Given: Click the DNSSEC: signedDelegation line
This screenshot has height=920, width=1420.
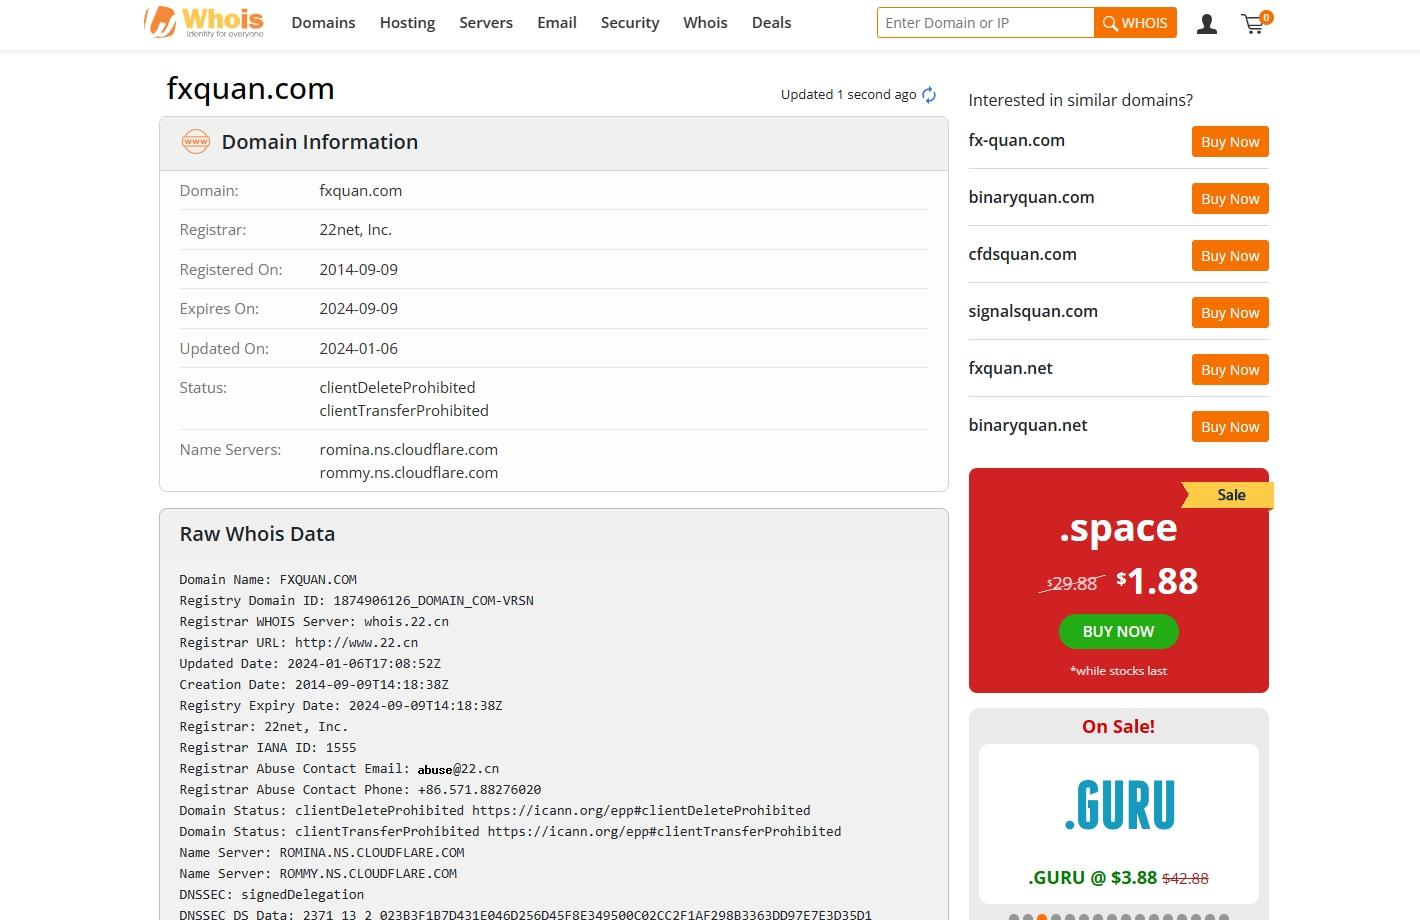Looking at the screenshot, I should (x=271, y=895).
